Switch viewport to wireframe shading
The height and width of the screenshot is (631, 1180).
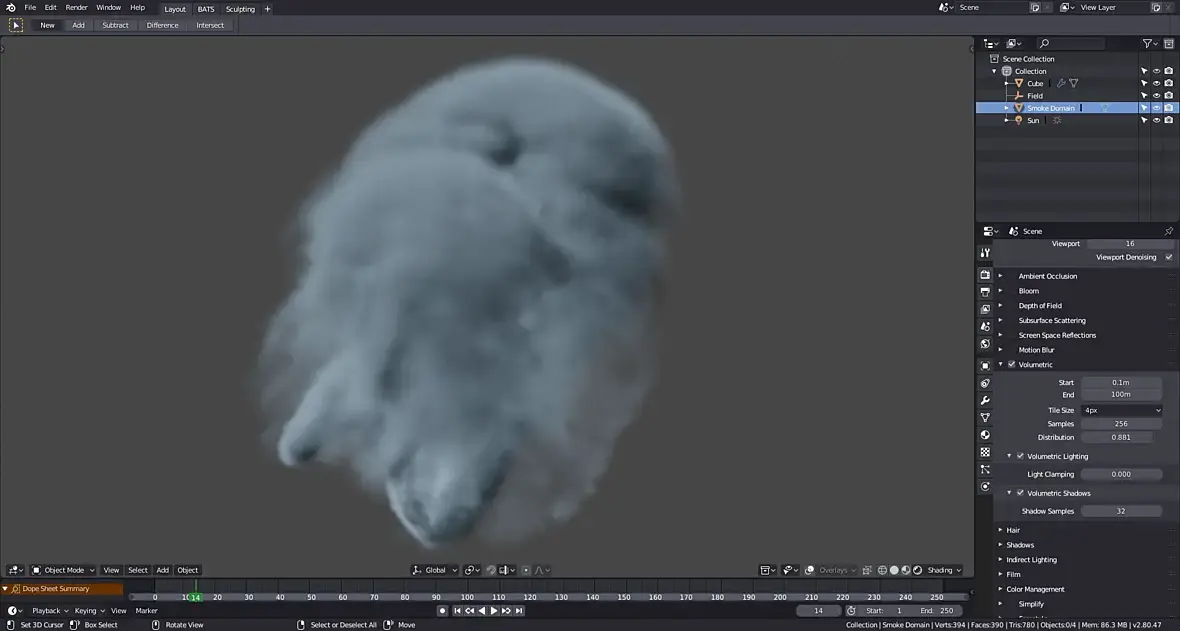click(x=882, y=570)
